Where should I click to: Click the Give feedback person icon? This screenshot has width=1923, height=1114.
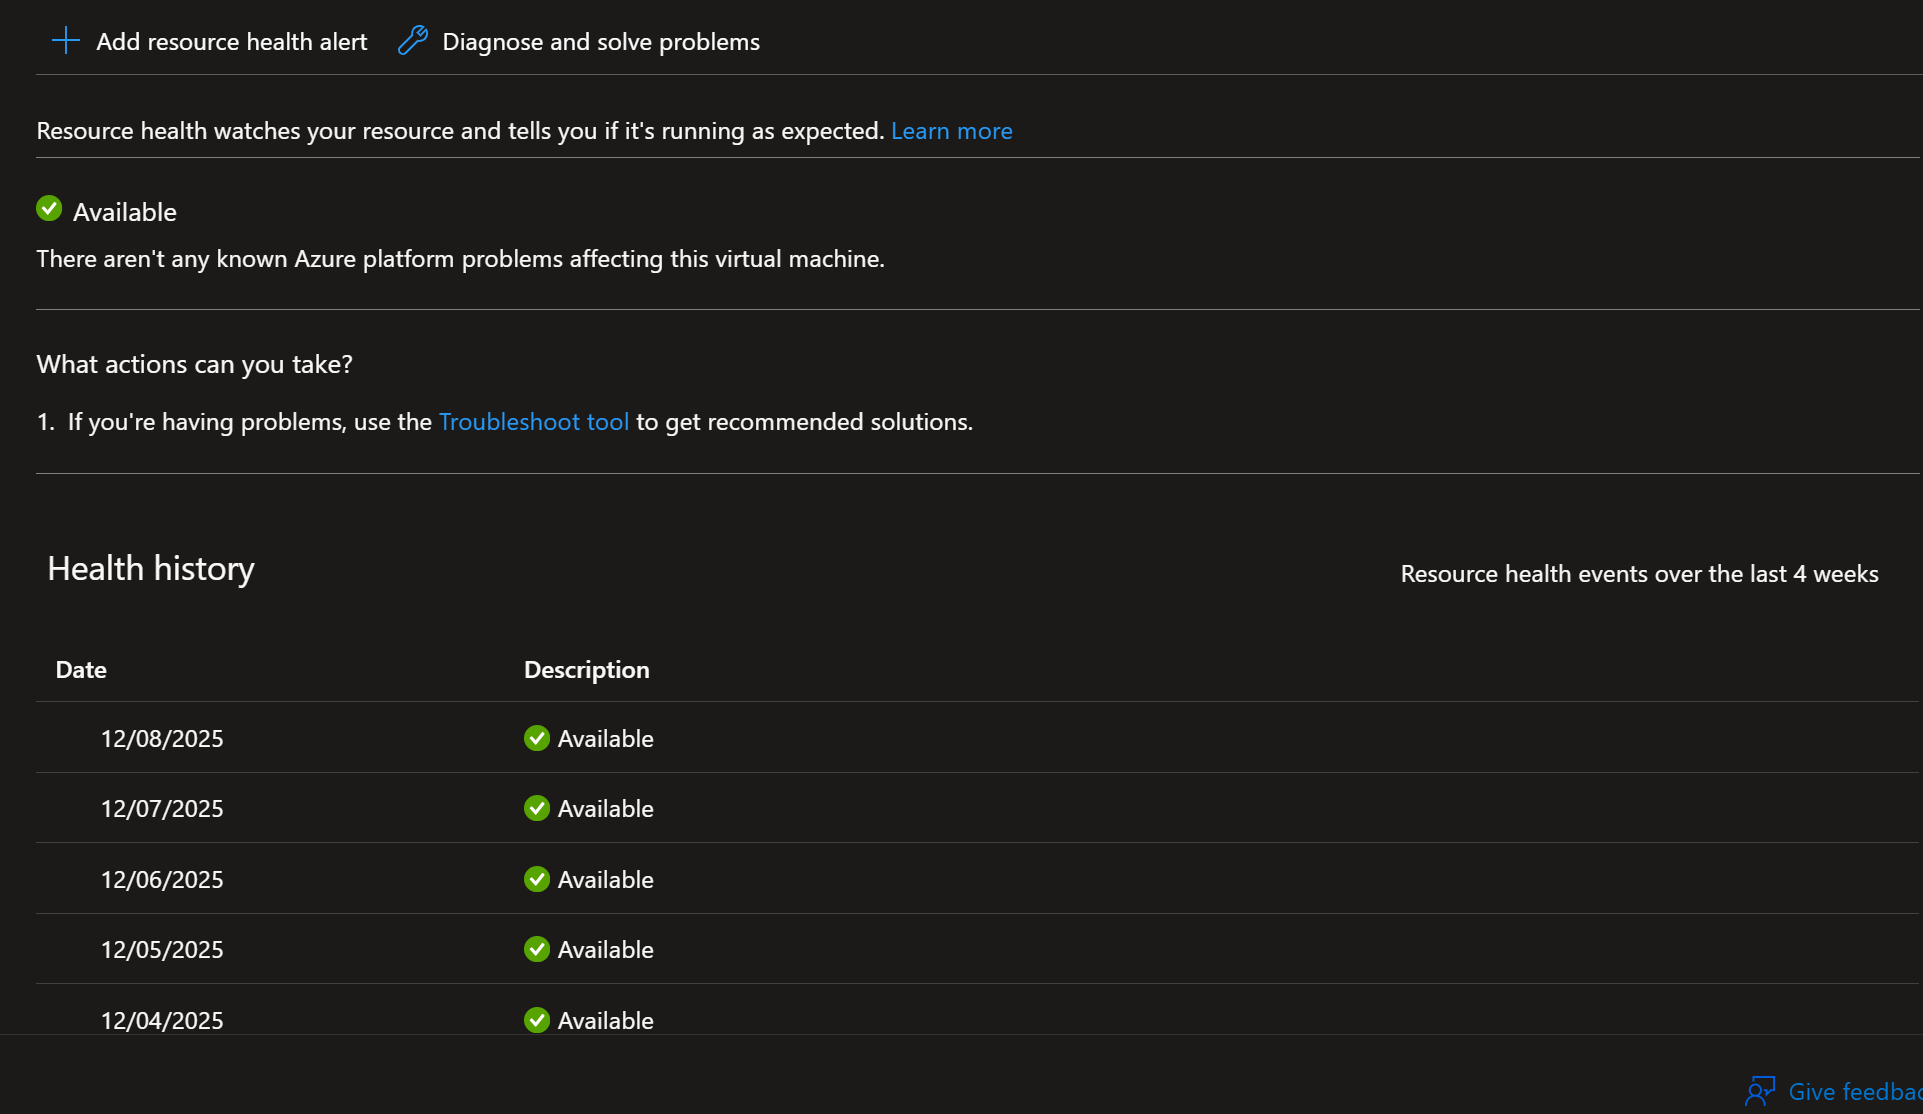click(1760, 1090)
